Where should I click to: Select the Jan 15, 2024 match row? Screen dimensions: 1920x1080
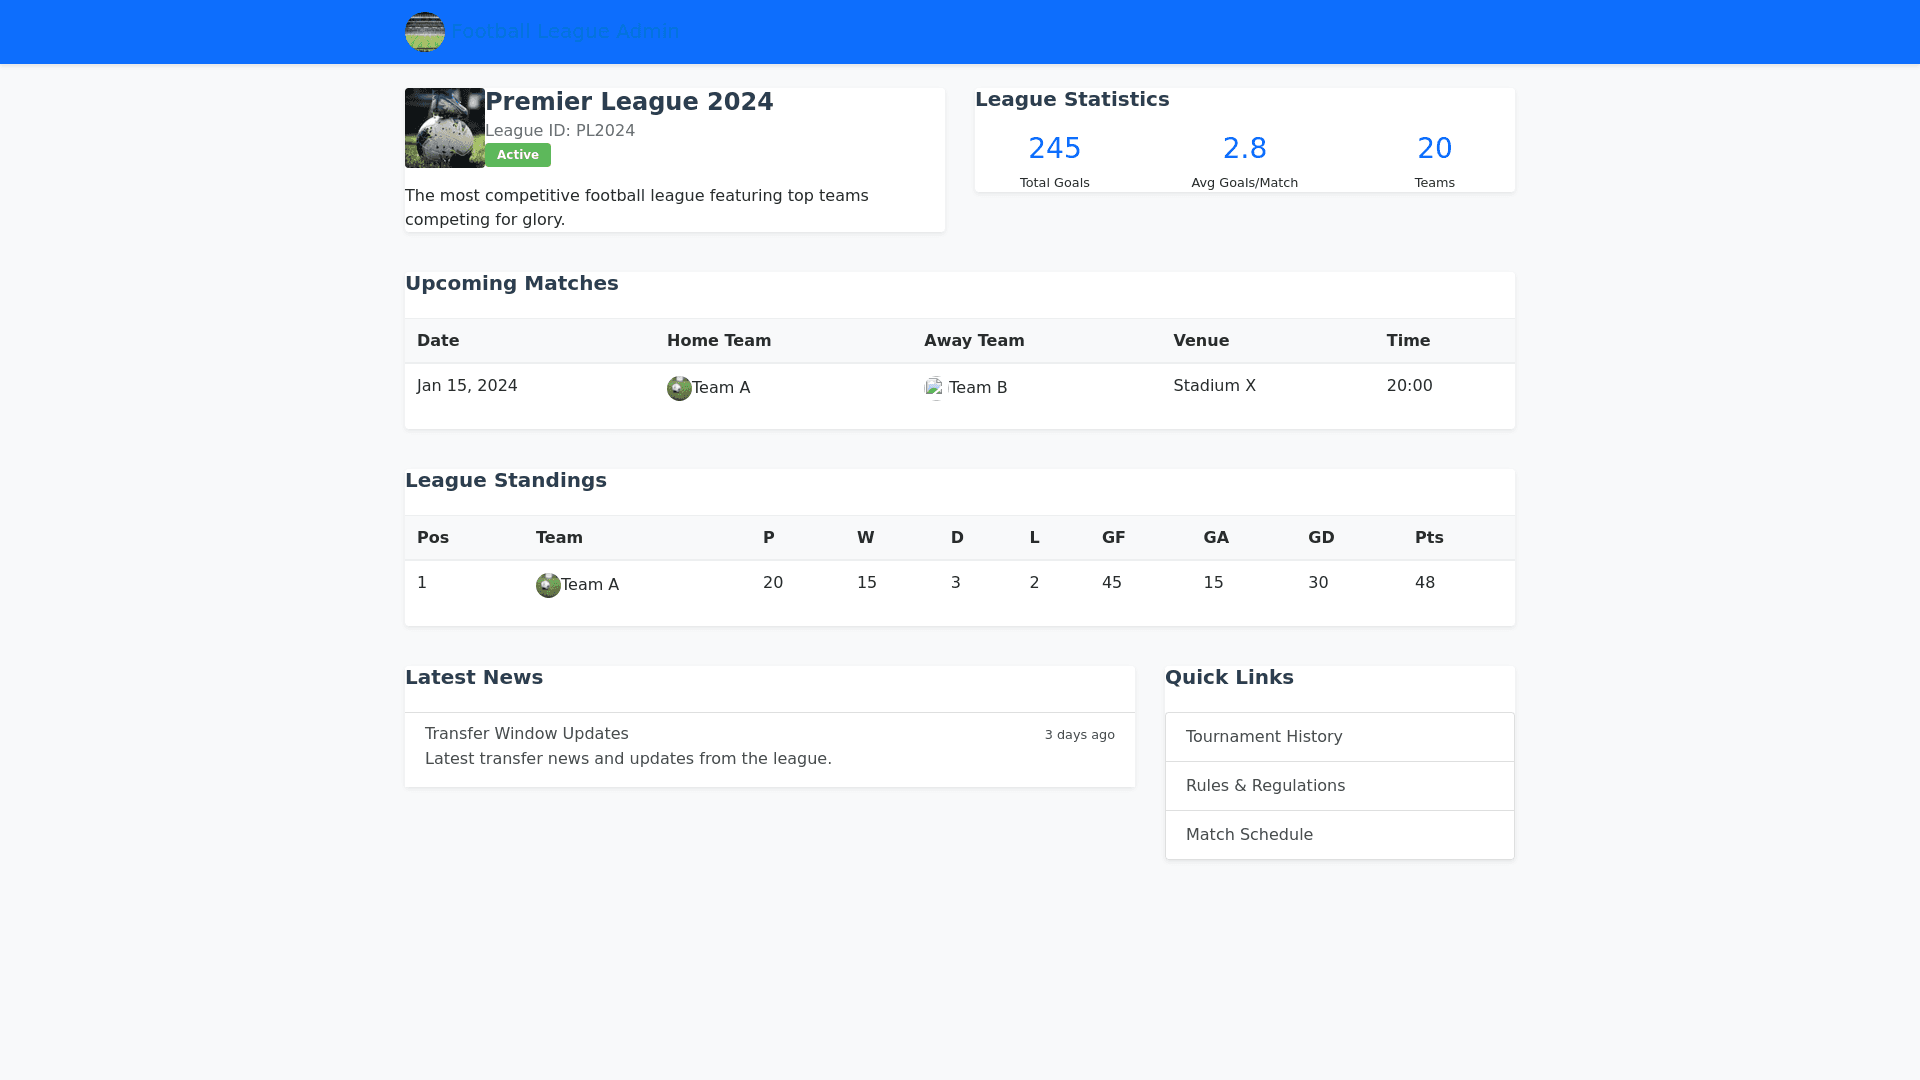pos(467,386)
